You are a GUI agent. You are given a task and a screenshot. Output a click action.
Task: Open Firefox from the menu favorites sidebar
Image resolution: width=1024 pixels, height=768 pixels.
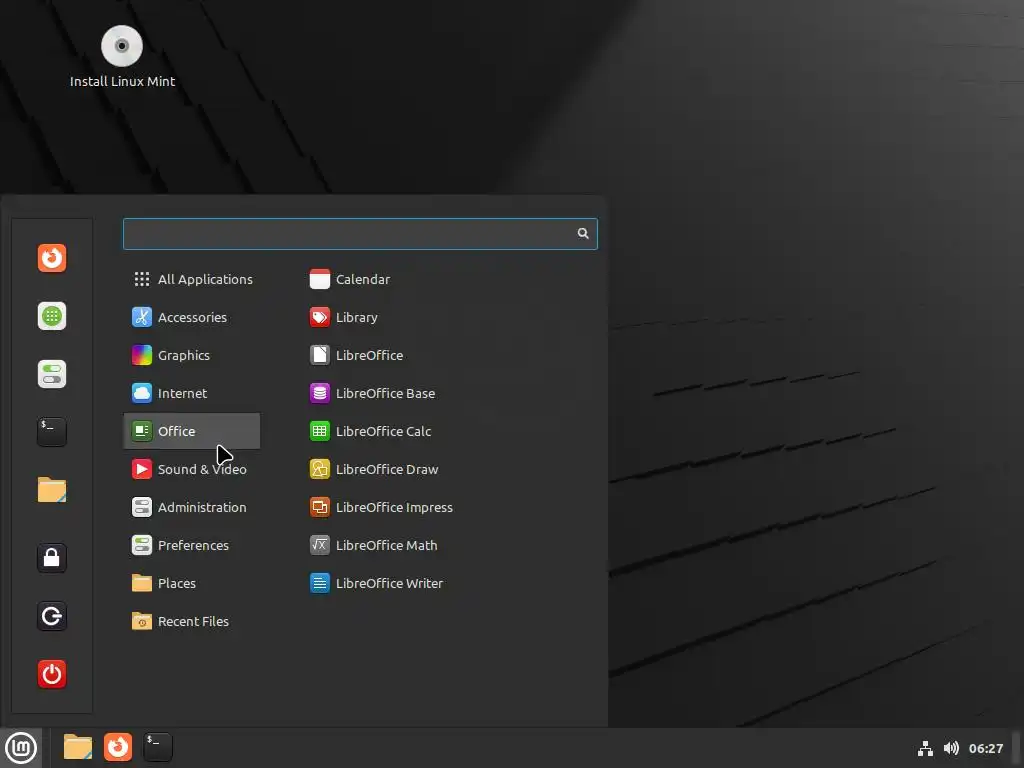[x=52, y=258]
